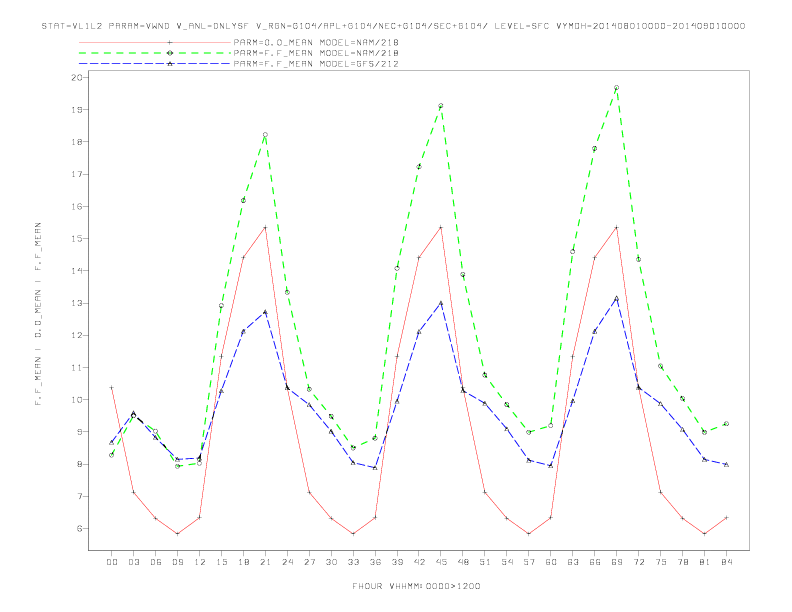This screenshot has height=612, width=792.
Task: Click the chart title line starting STAT=VL1L2
Action: point(393,26)
